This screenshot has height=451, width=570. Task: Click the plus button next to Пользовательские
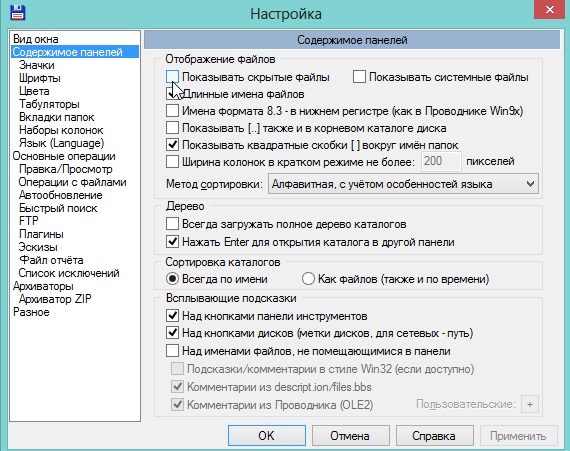tap(530, 404)
